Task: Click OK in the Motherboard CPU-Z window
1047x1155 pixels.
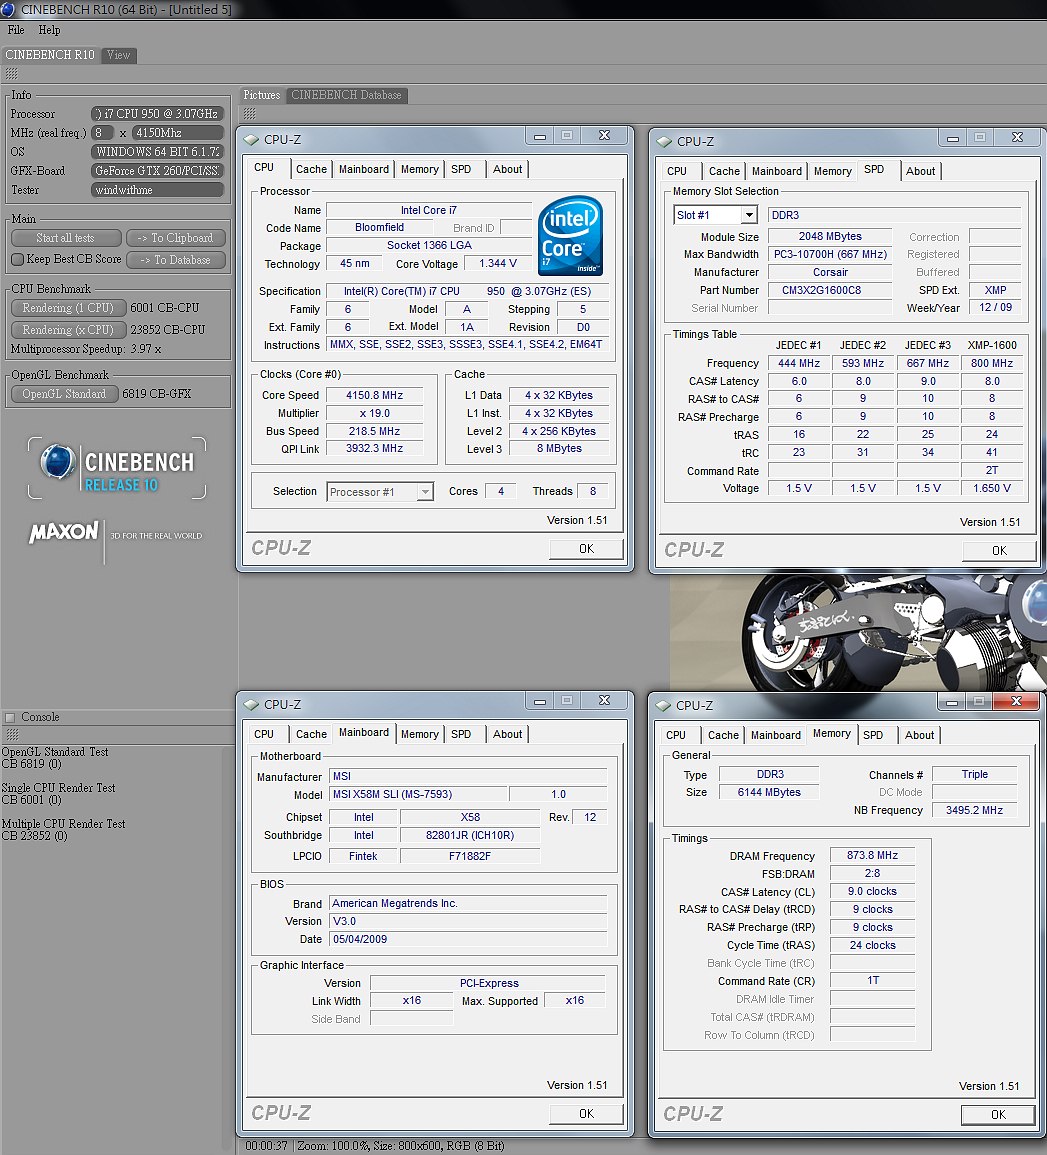Action: click(586, 1114)
